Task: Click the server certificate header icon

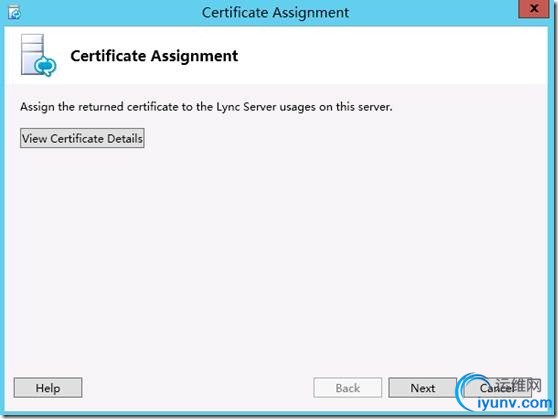Action: 38,55
